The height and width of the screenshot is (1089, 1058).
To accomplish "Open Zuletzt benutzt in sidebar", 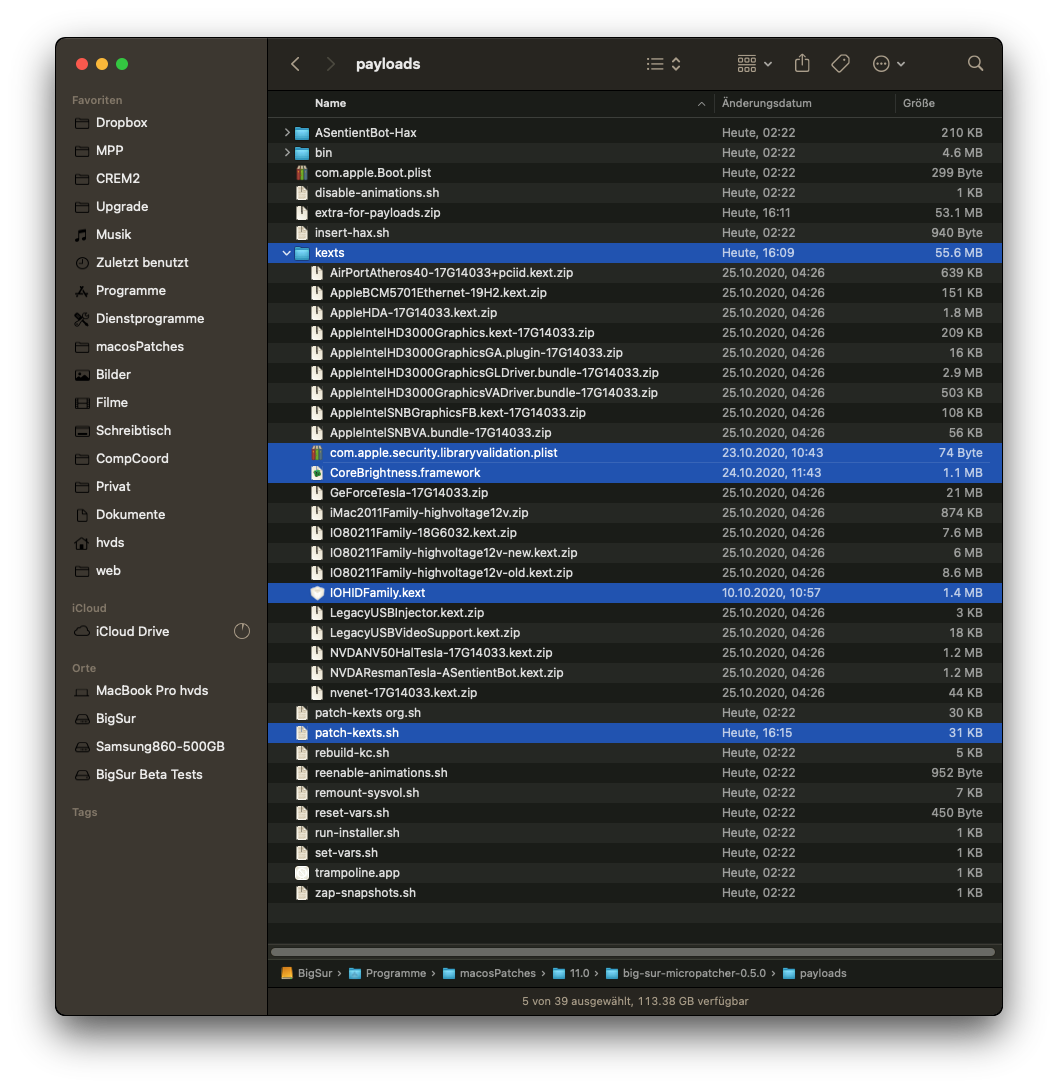I will click(x=142, y=263).
